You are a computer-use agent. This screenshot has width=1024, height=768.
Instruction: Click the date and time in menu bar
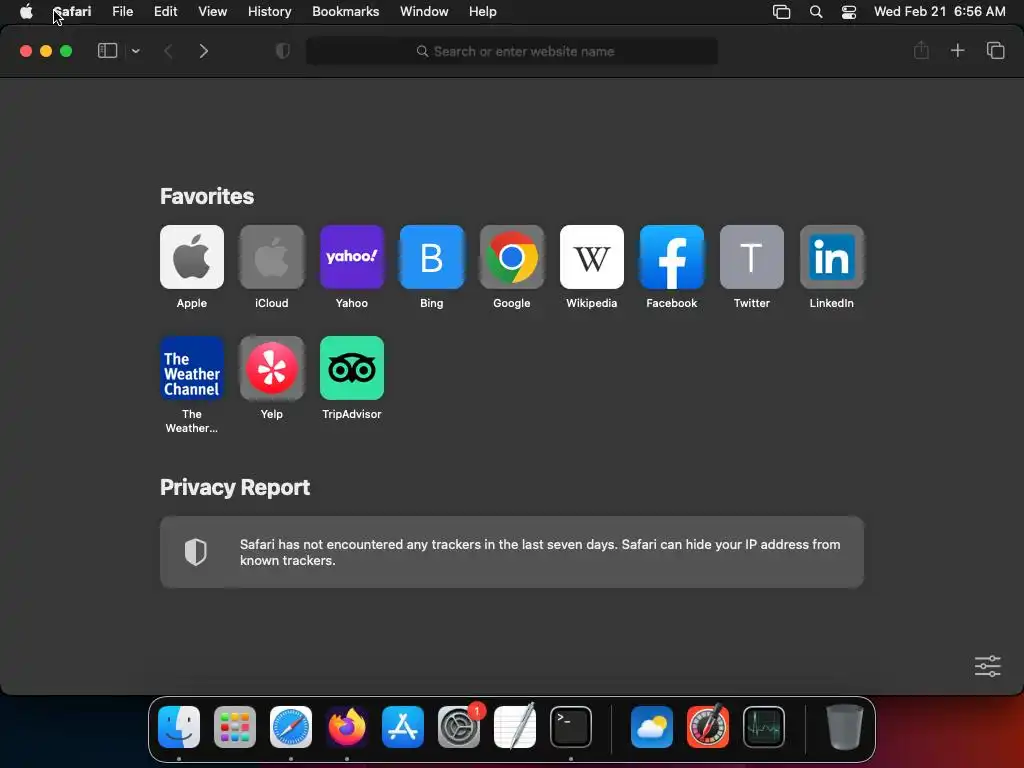pyautogui.click(x=939, y=12)
